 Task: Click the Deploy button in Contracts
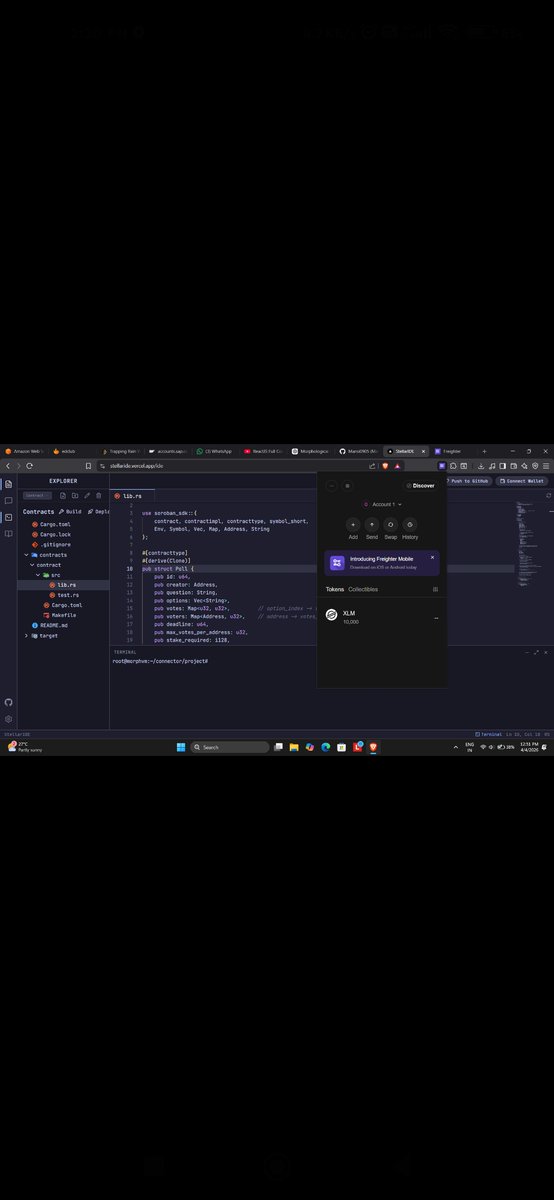[98, 511]
